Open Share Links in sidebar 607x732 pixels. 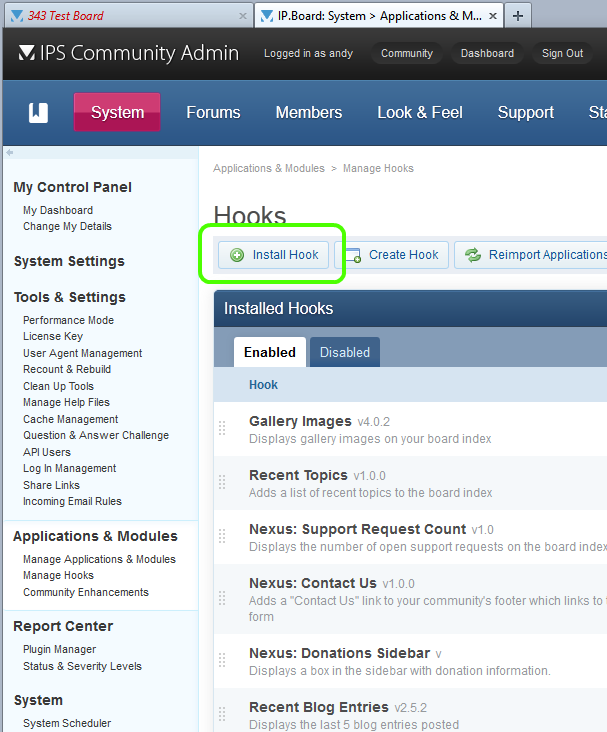[51, 485]
